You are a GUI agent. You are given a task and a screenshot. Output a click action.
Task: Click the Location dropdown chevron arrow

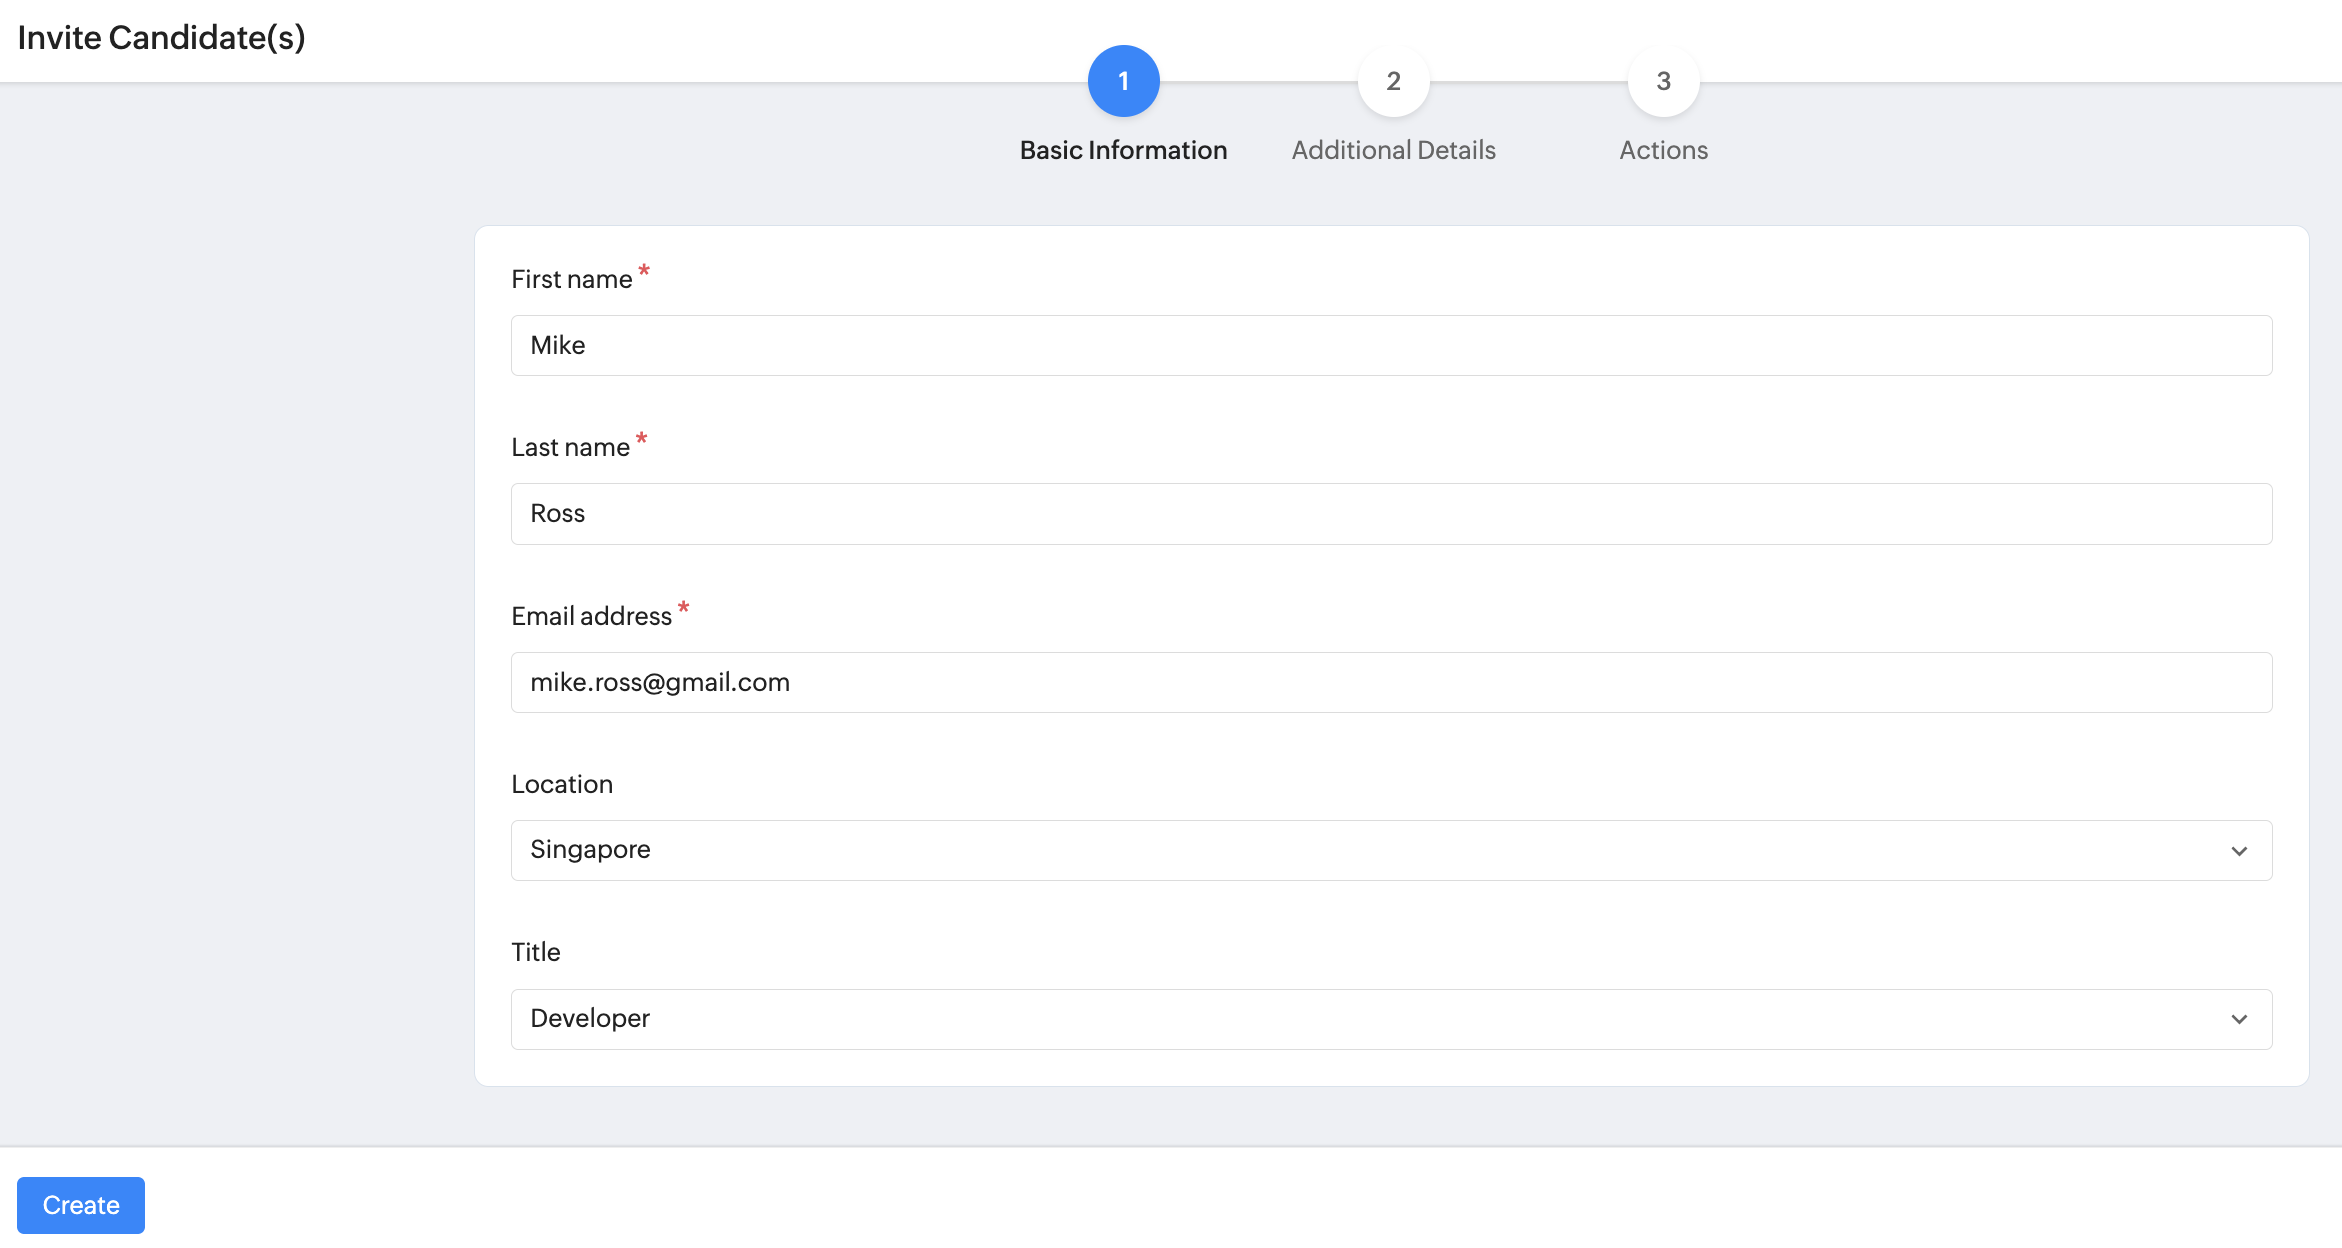click(2239, 851)
